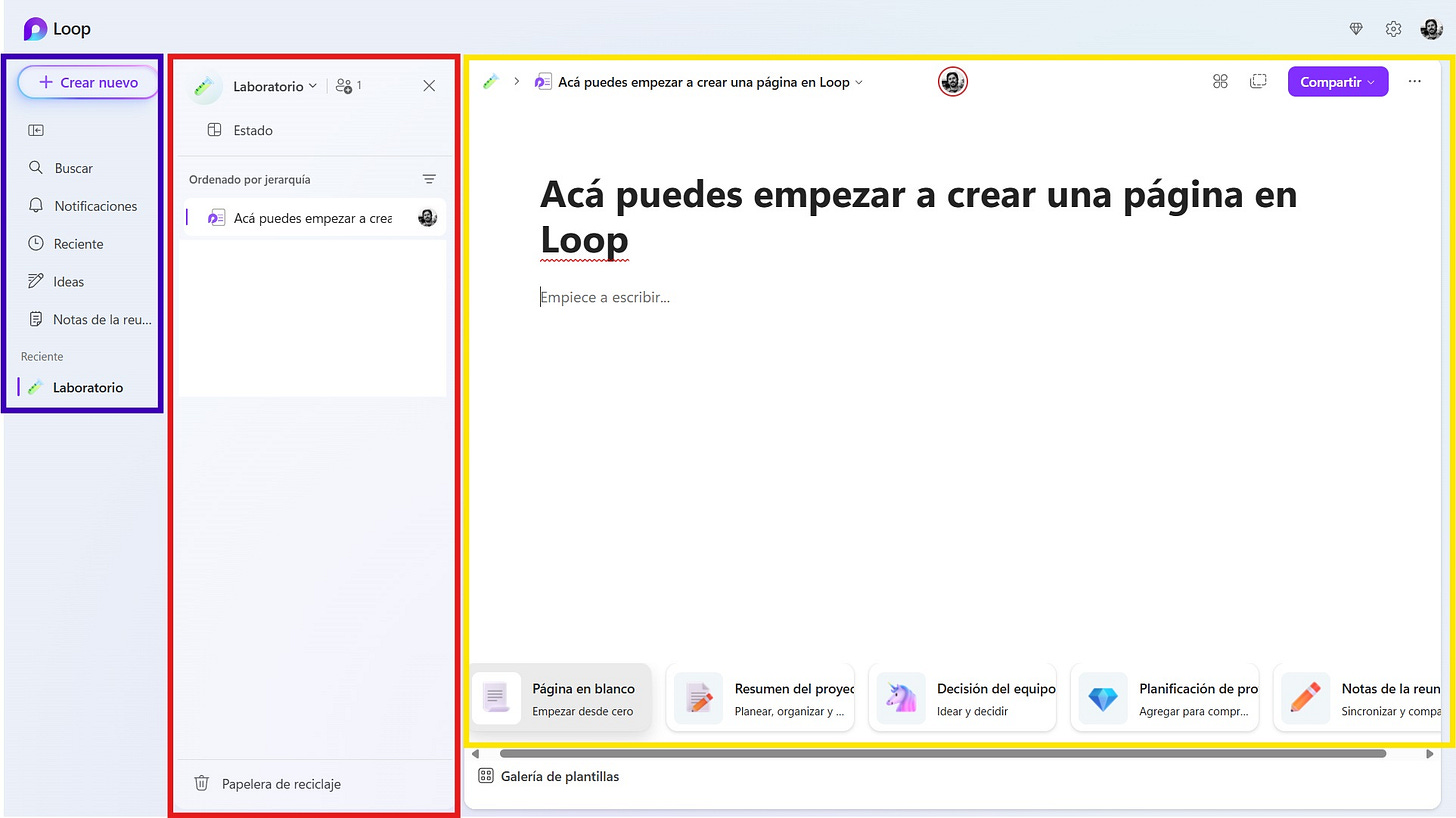Open Ideas in the sidebar
This screenshot has height=818, width=1456.
click(x=56, y=282)
